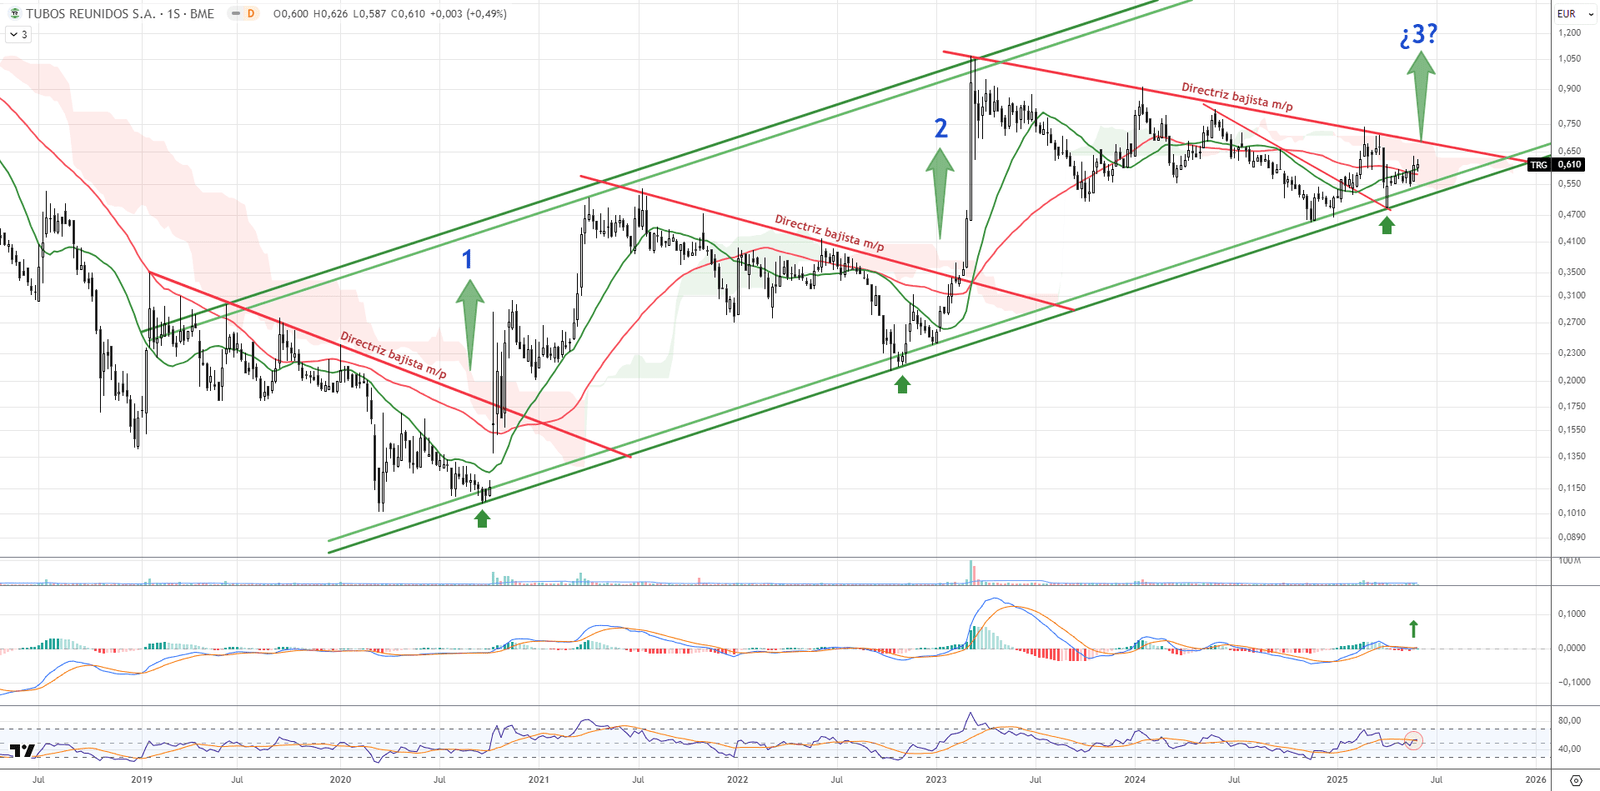This screenshot has width=1600, height=791.
Task: Click the TRG price label on price axis
Action: (x=1538, y=165)
